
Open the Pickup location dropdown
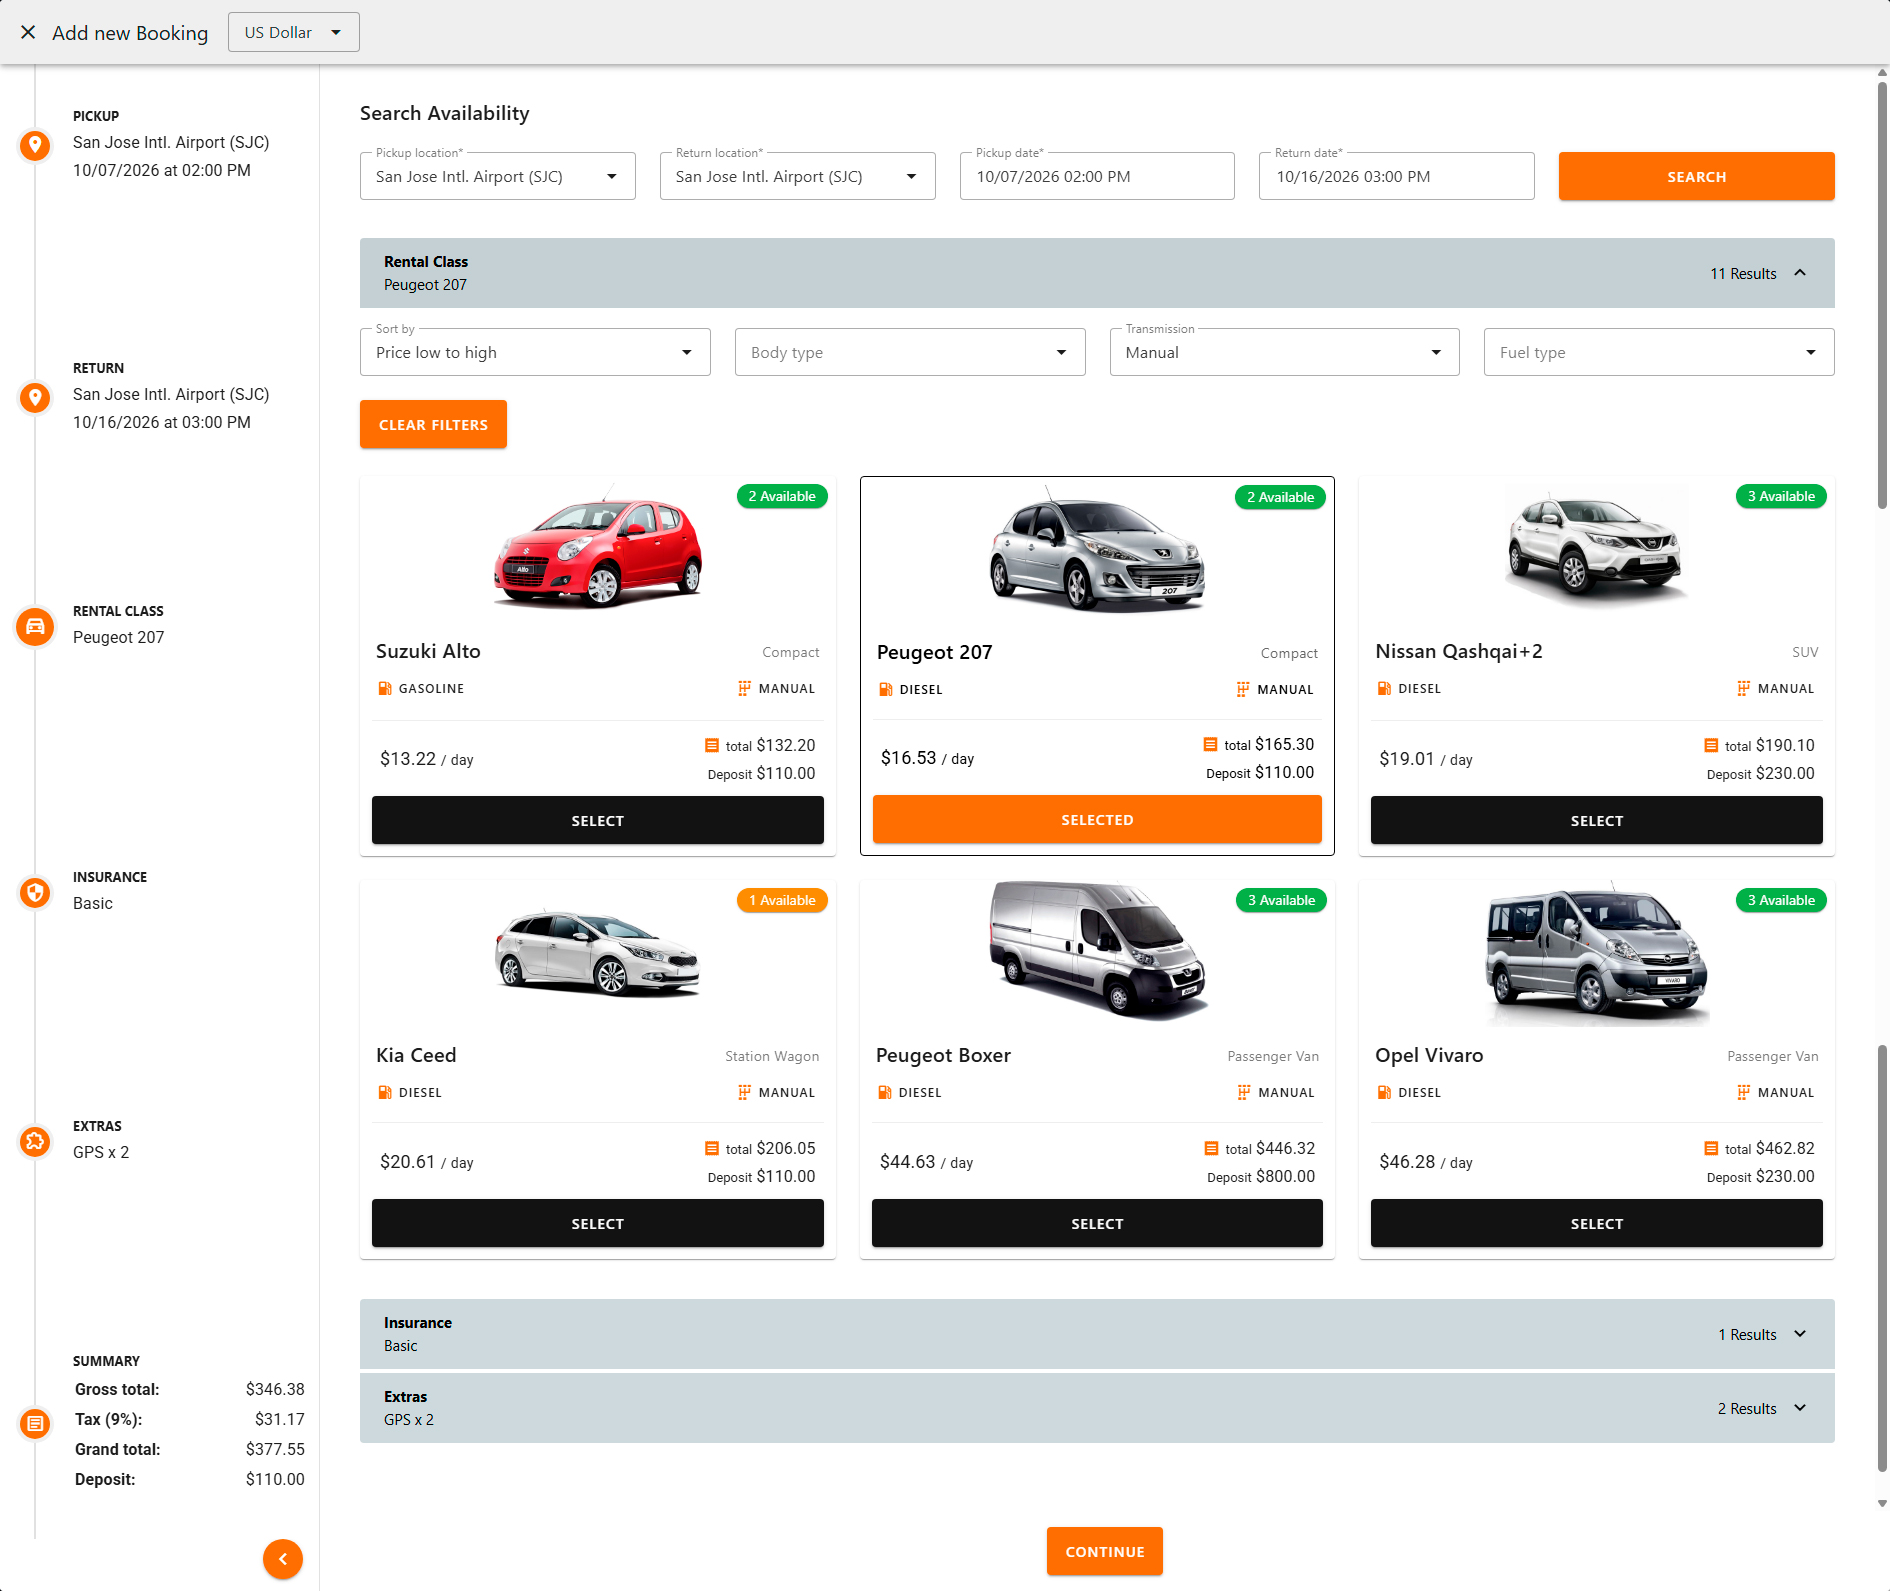497,176
